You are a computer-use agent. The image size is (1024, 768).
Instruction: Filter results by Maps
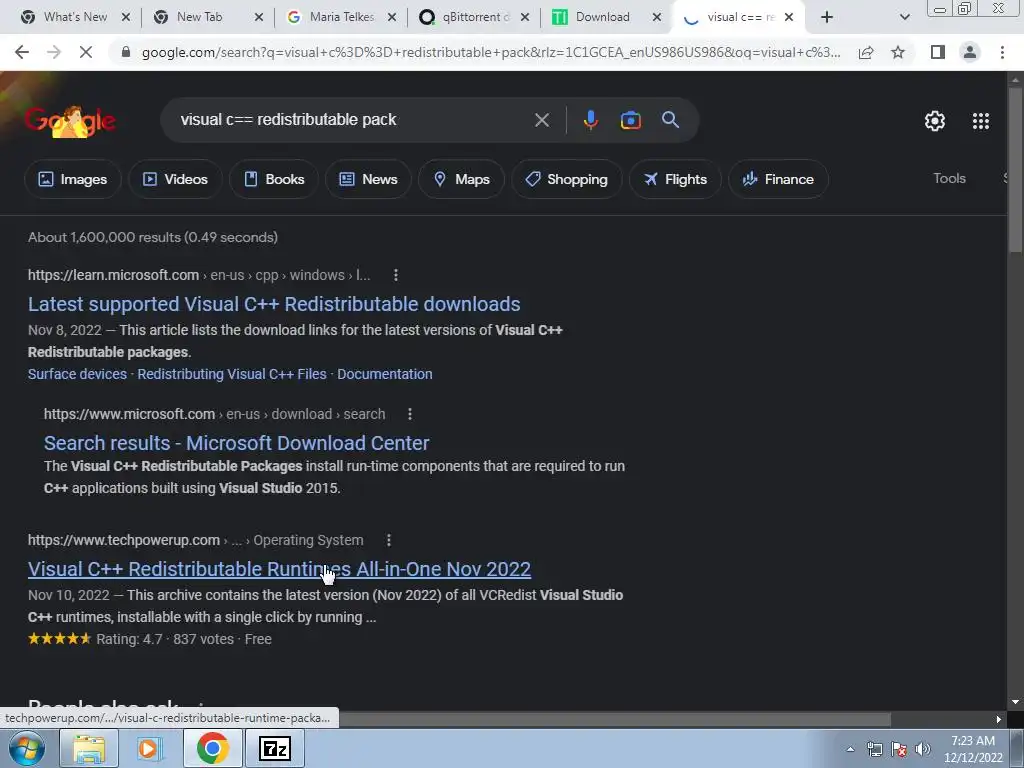tap(461, 179)
